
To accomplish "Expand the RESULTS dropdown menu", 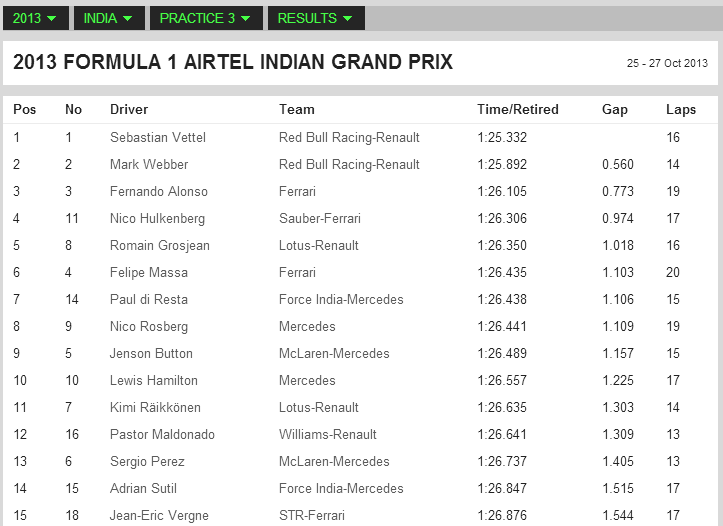I will 316,18.
